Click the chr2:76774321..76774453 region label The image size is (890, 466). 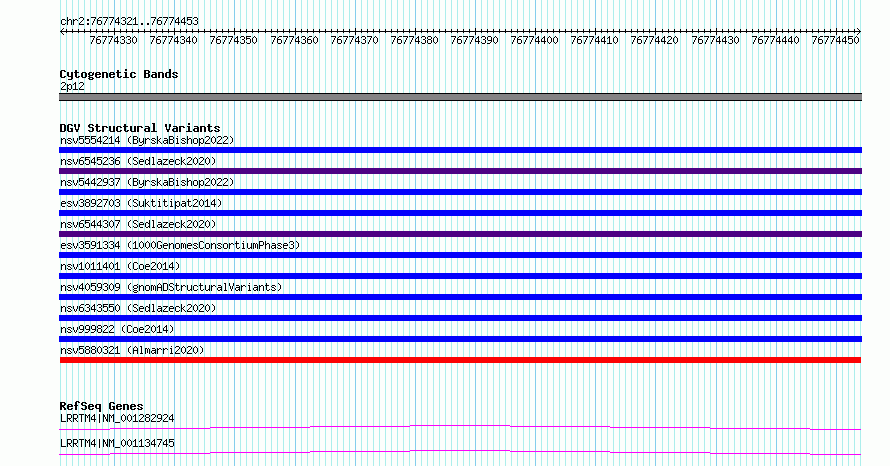pyautogui.click(x=129, y=21)
